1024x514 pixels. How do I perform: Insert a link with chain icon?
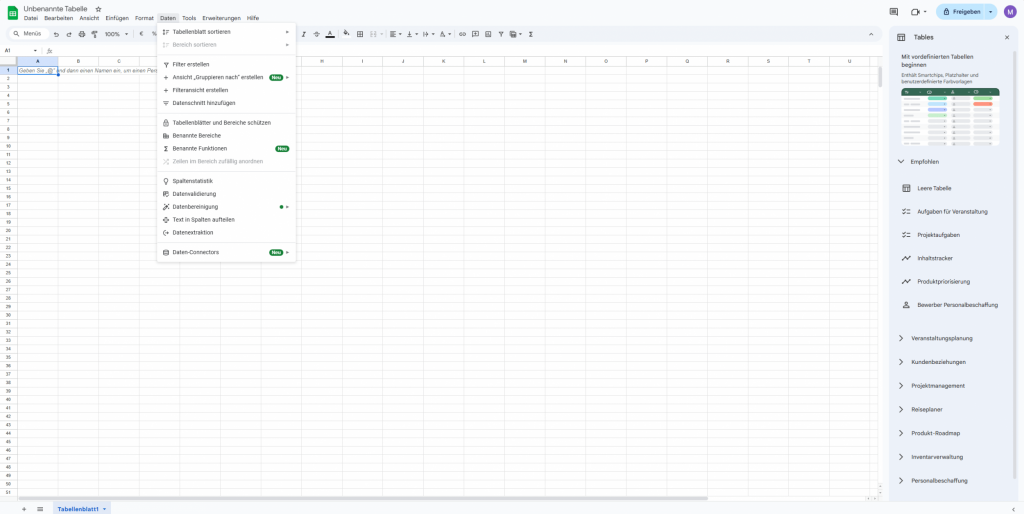(462, 34)
